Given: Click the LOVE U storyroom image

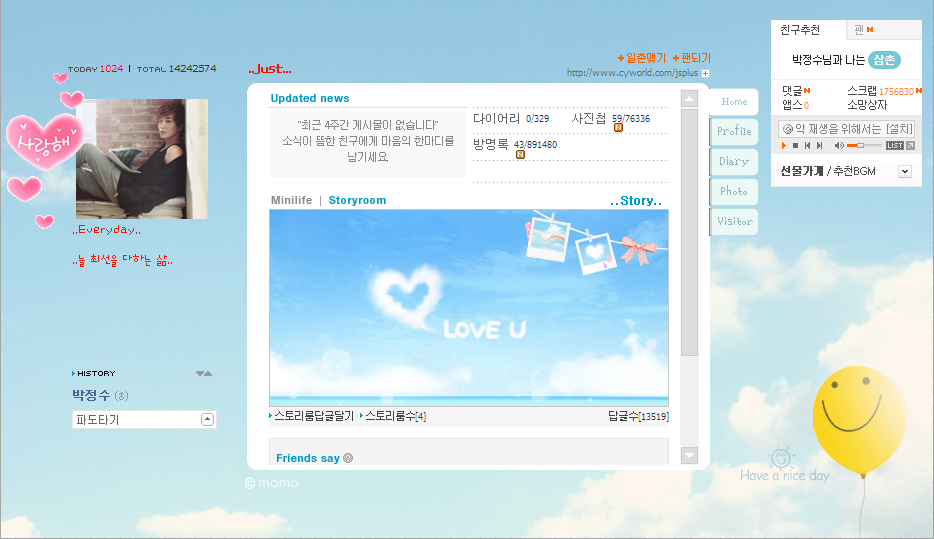Looking at the screenshot, I should (x=469, y=308).
